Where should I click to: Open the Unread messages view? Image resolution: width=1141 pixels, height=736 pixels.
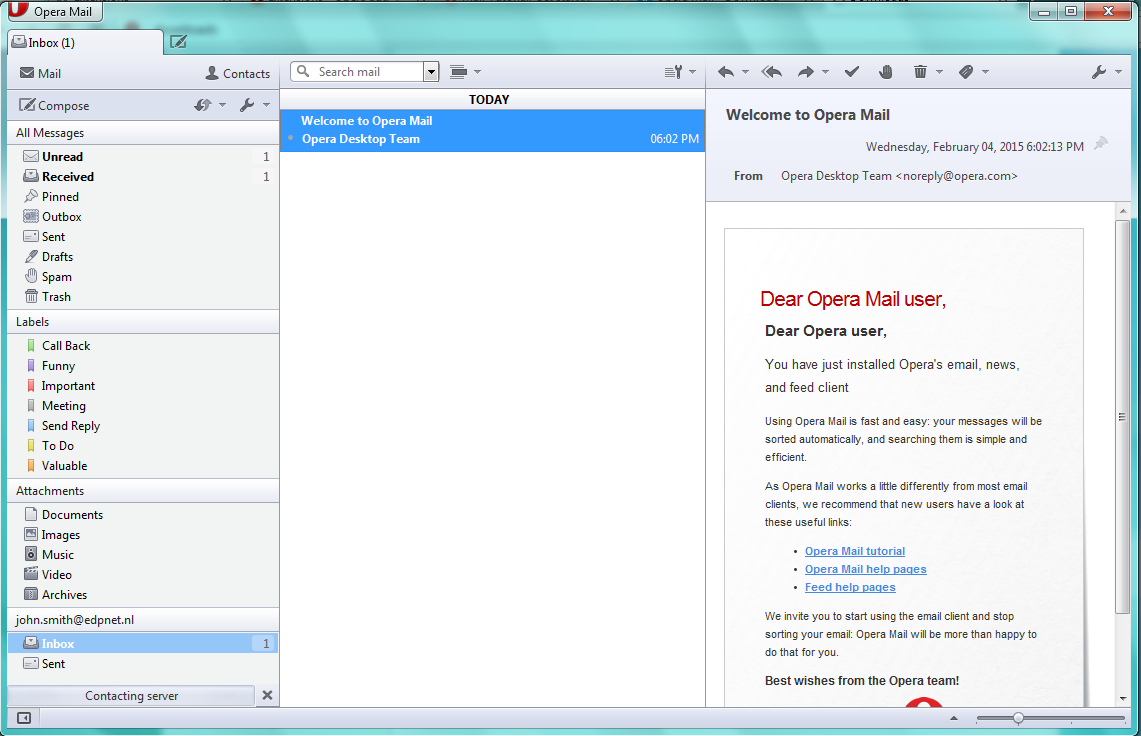click(143, 157)
